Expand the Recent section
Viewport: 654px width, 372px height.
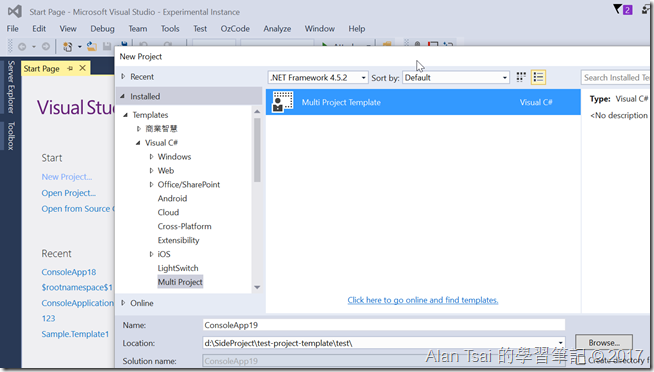123,76
